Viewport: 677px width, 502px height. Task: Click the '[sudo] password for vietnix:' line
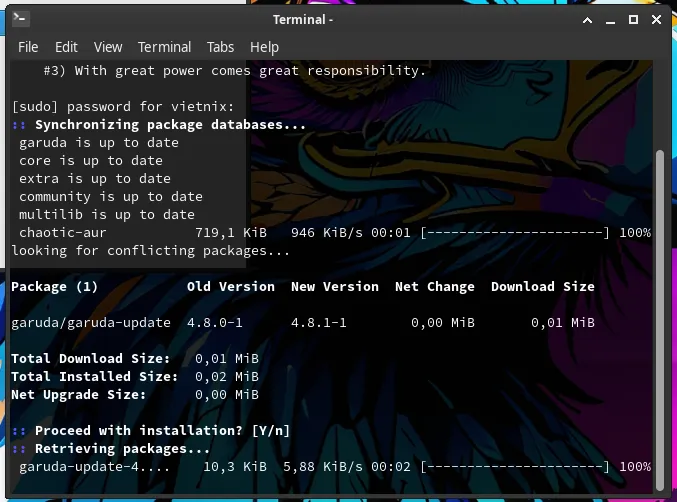(x=123, y=107)
